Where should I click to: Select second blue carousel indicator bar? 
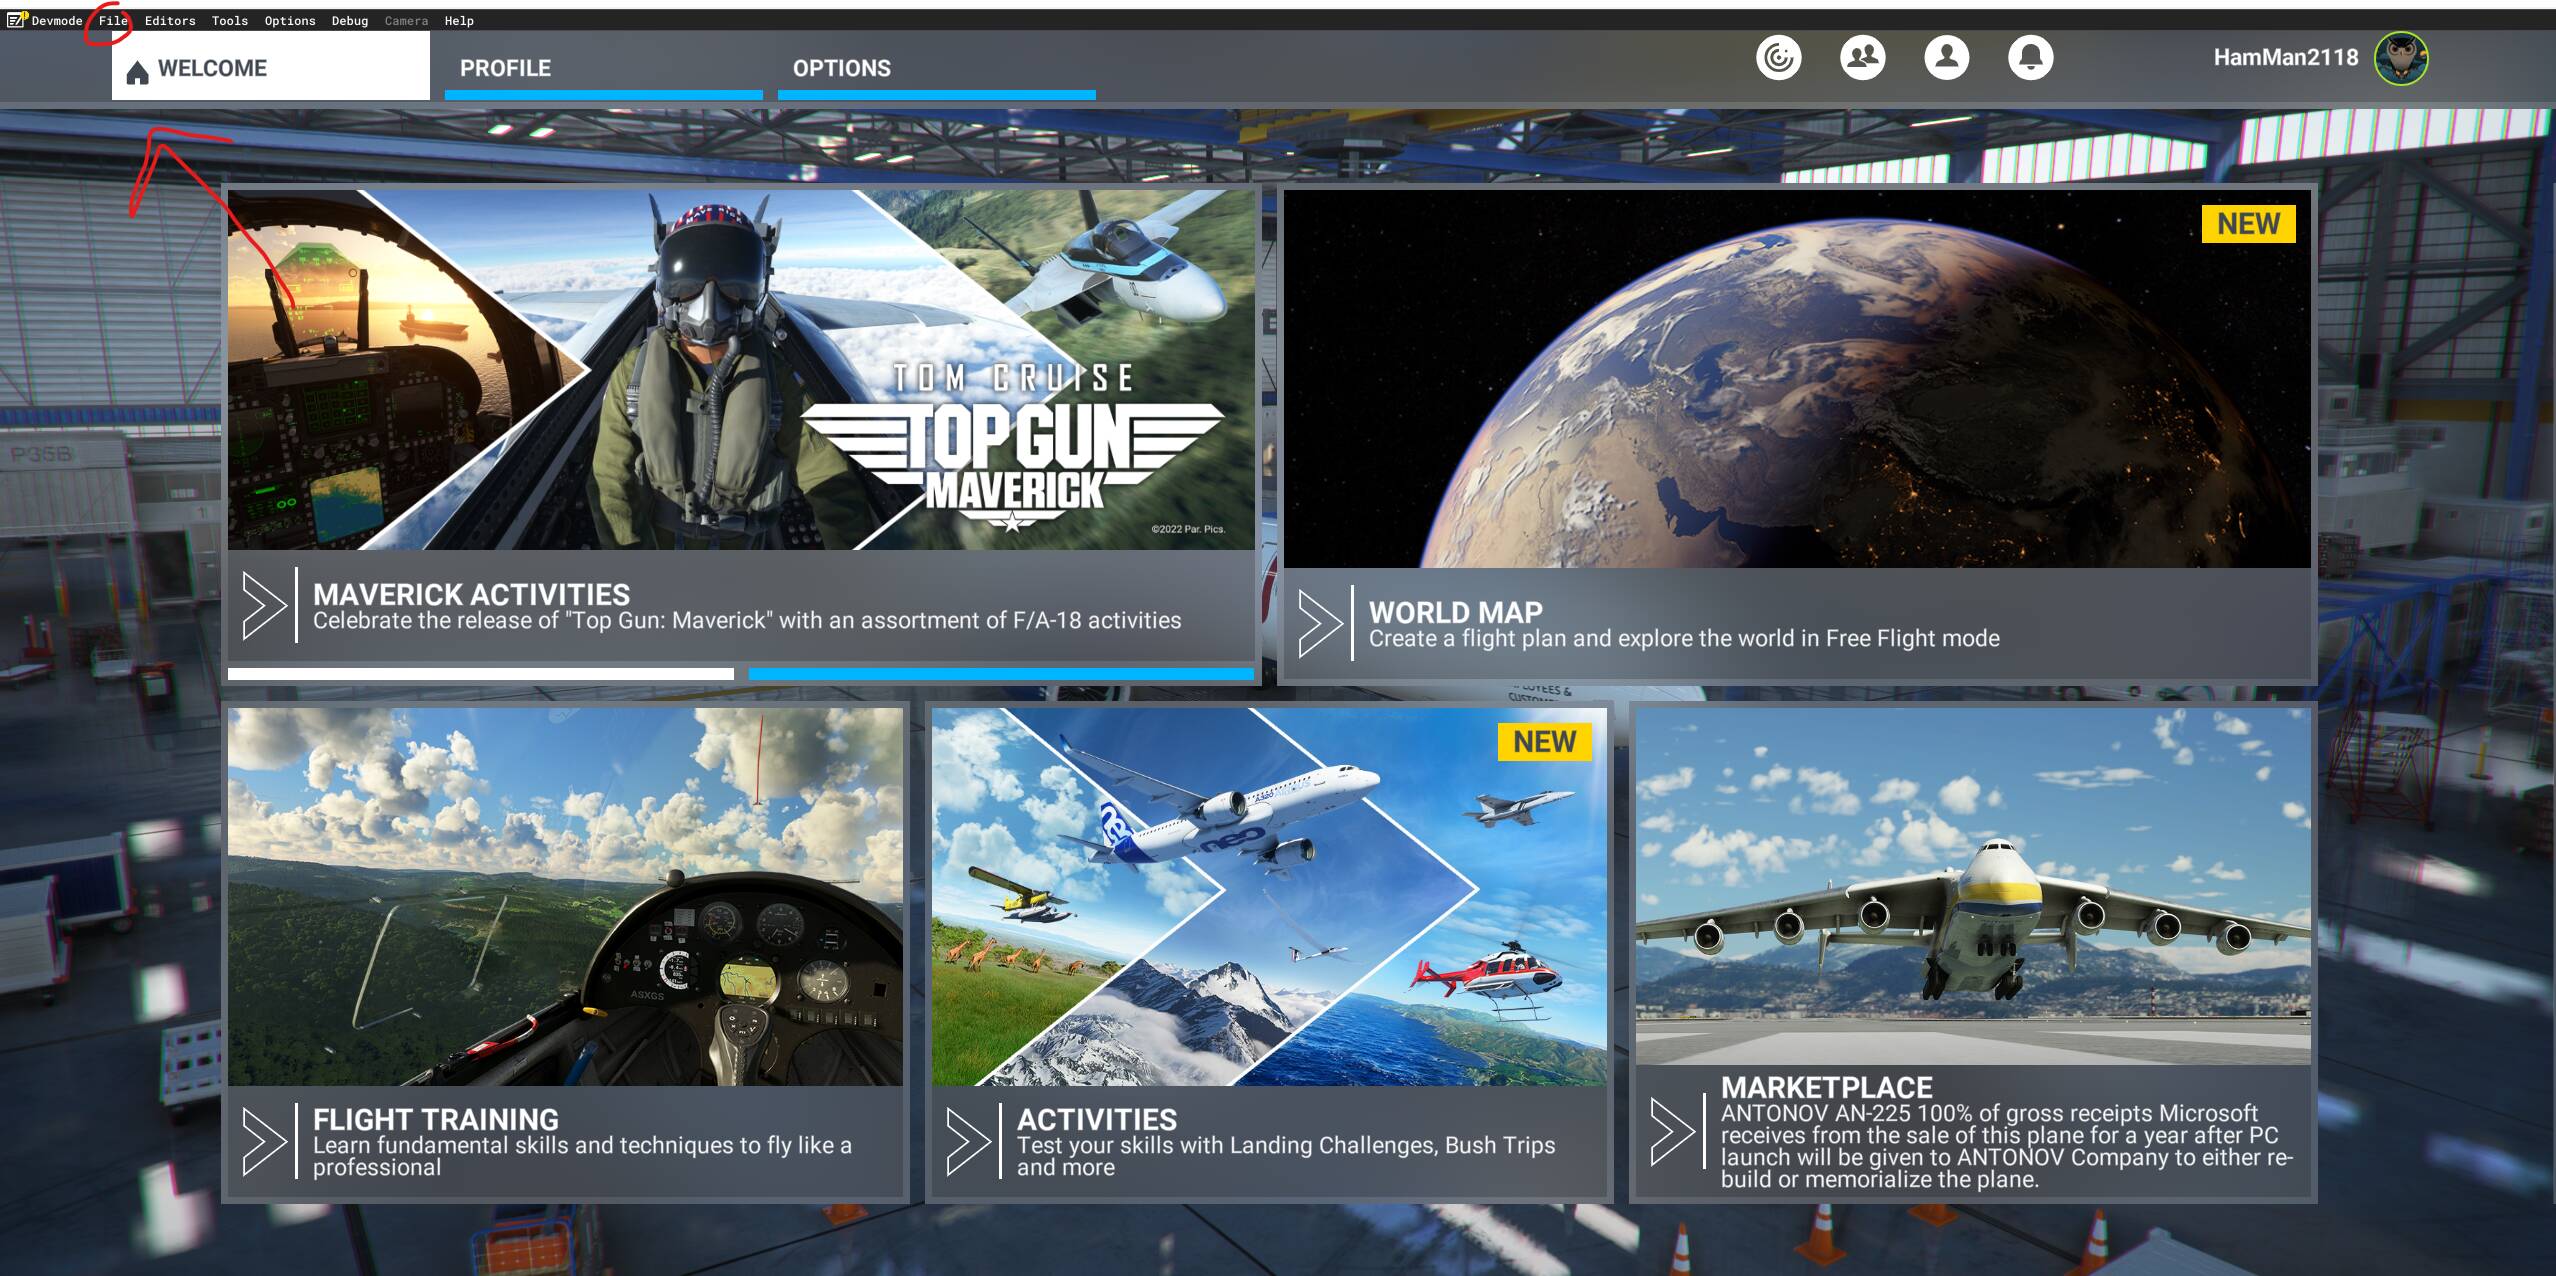(1001, 675)
